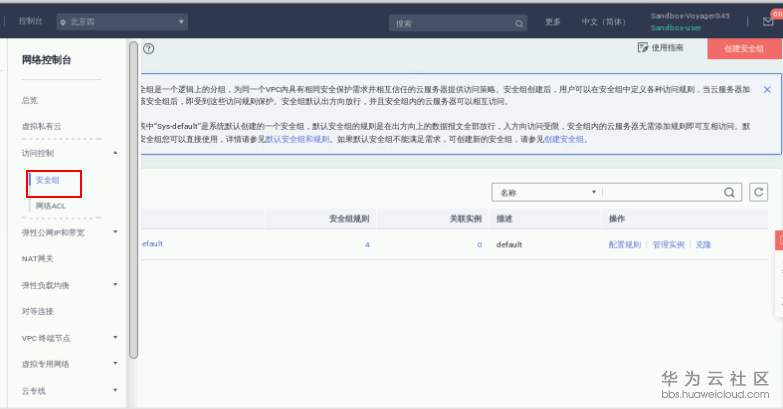The image size is (783, 409).
Task: Open the region selector dropdown in top bar
Action: point(122,21)
